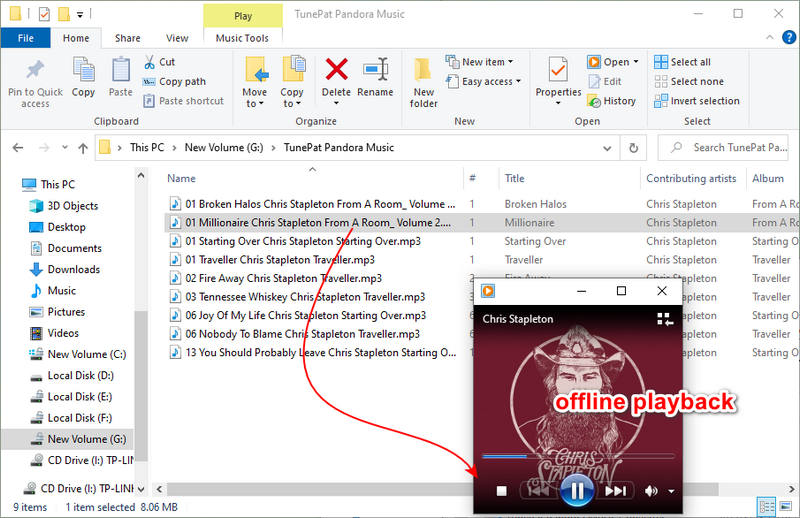Click Select all

[x=683, y=62]
